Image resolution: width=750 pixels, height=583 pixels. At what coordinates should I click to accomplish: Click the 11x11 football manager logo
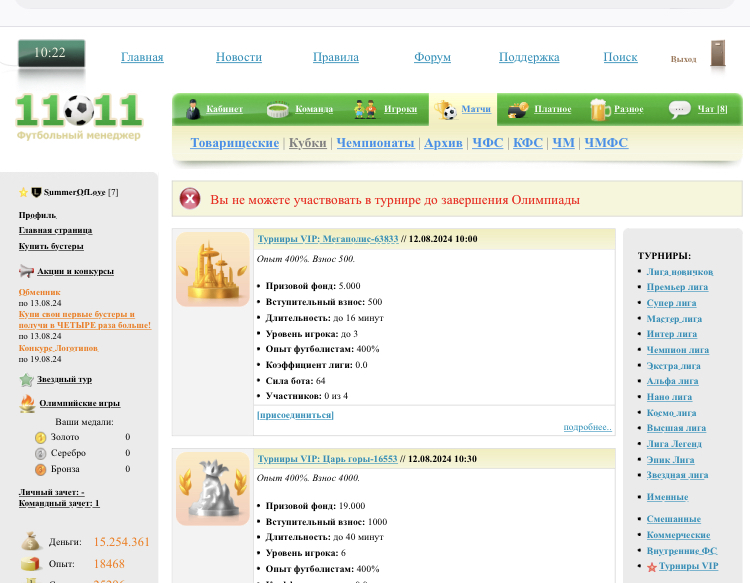79,116
